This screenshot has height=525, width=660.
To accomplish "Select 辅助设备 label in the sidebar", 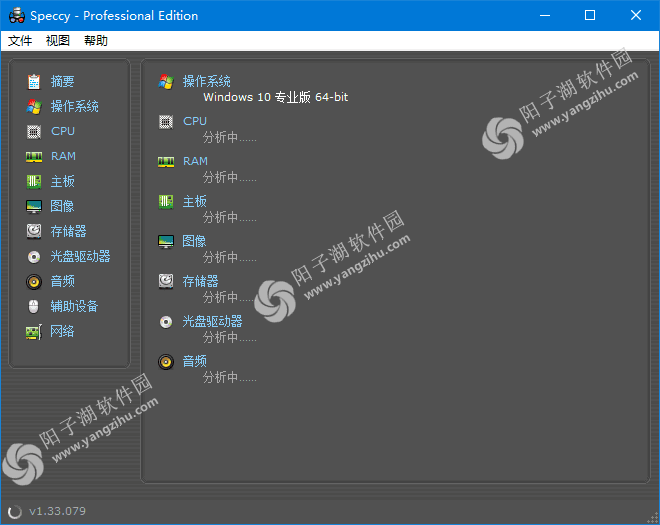I will [x=75, y=306].
